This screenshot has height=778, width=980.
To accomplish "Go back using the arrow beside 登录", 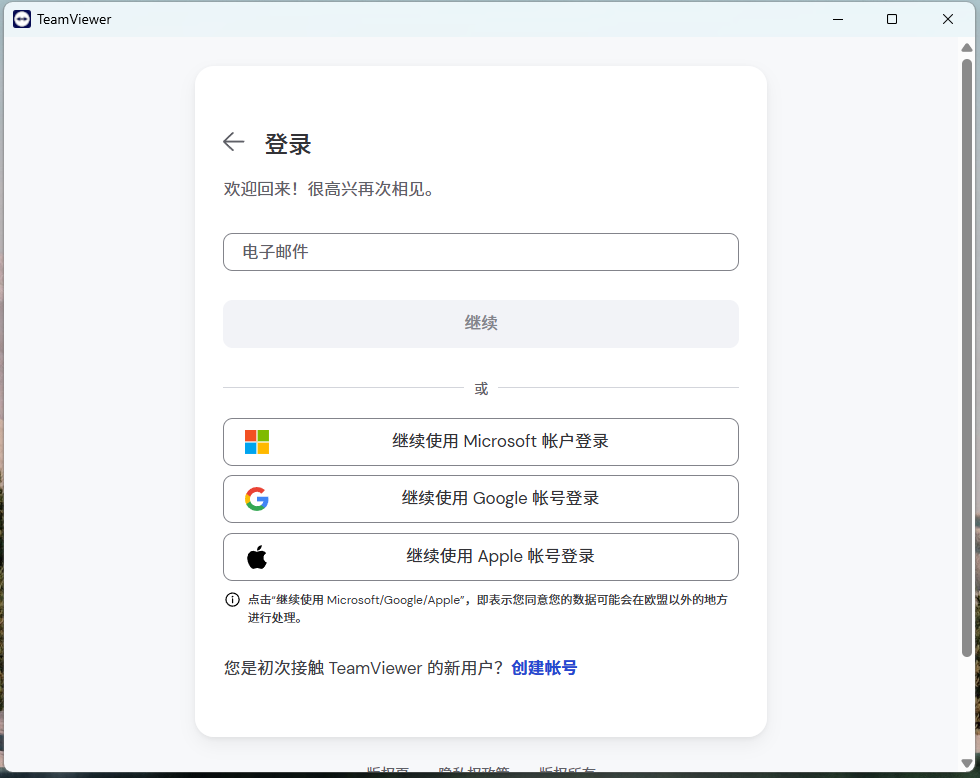I will (234, 142).
